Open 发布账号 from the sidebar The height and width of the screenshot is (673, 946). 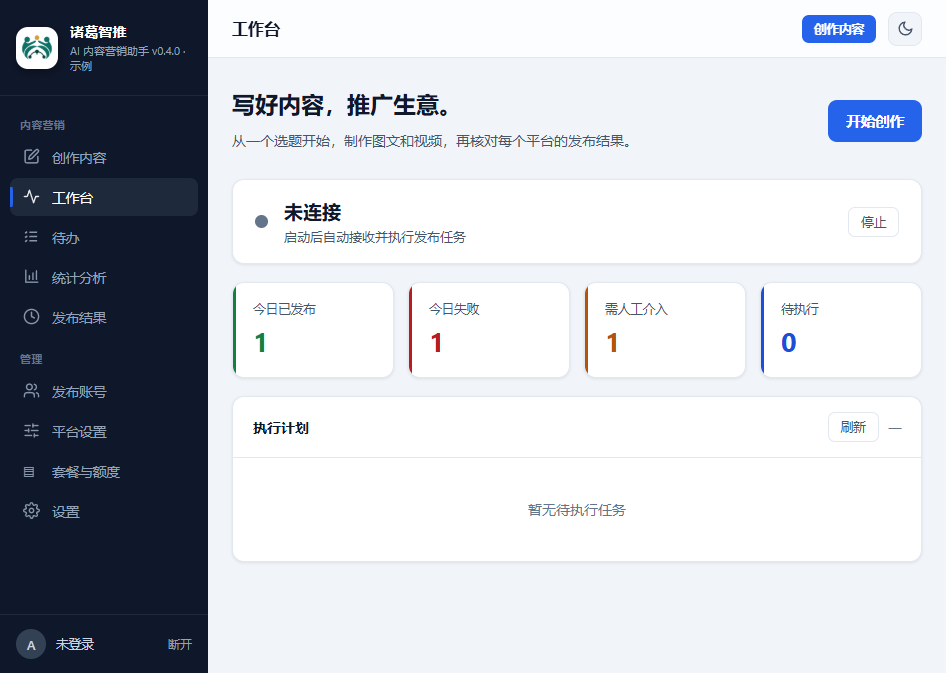[104, 391]
